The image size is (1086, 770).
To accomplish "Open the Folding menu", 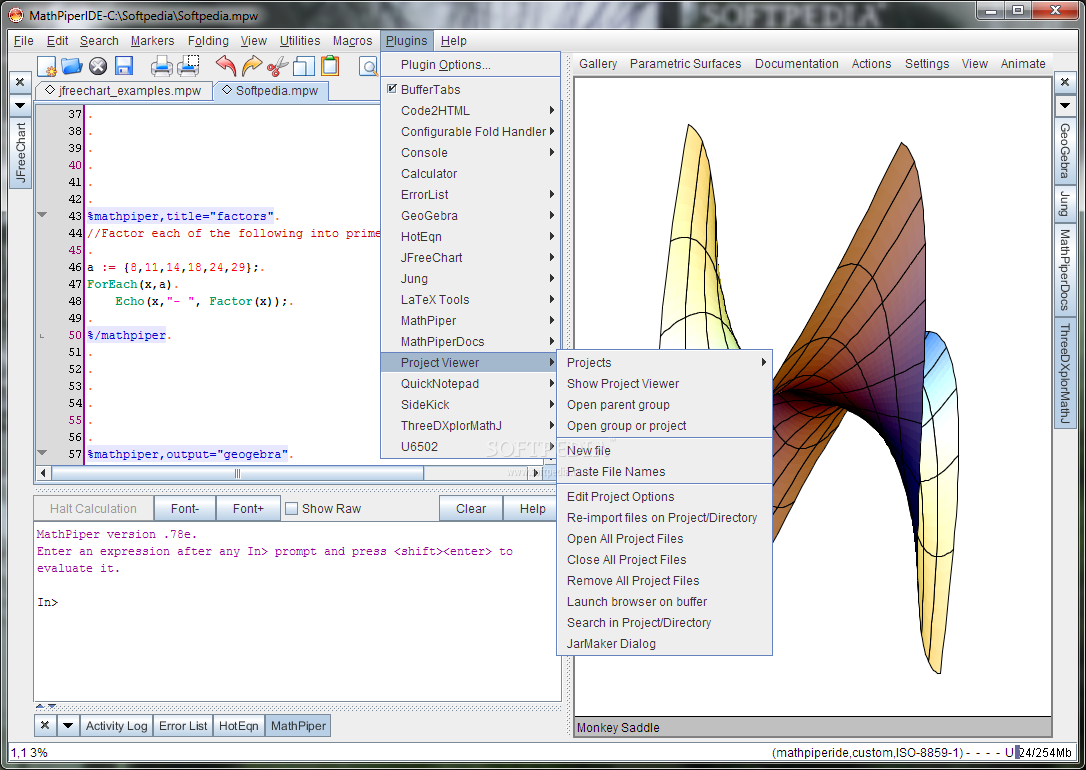I will (x=208, y=41).
